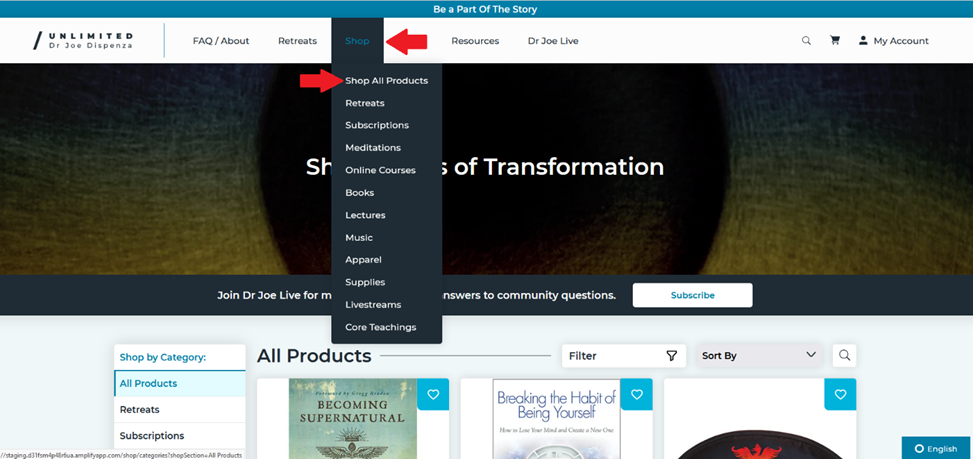This screenshot has width=973, height=459.
Task: Select Meditations from the Shop dropdown
Action: point(373,148)
